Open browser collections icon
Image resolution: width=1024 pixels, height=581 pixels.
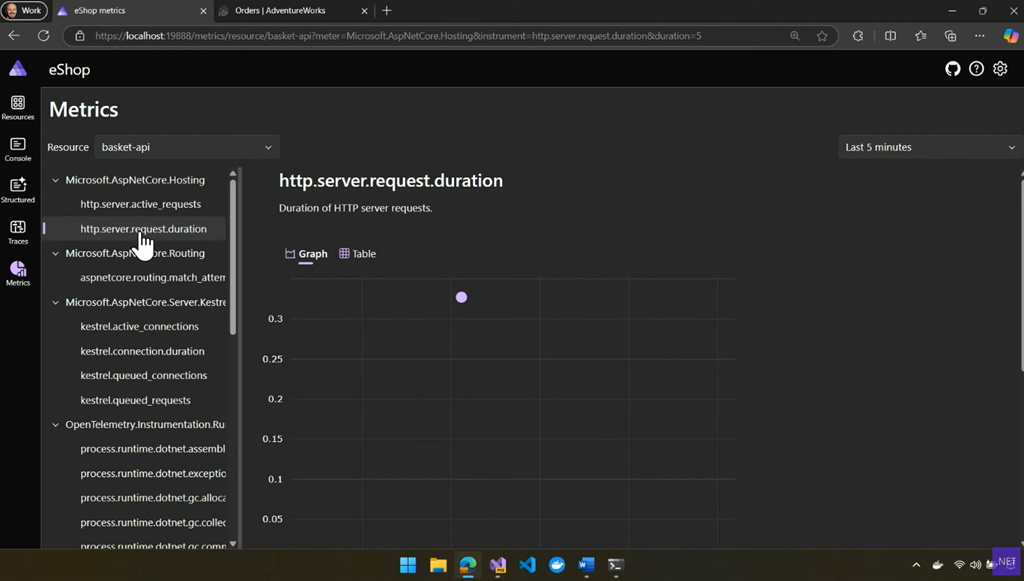(951, 36)
